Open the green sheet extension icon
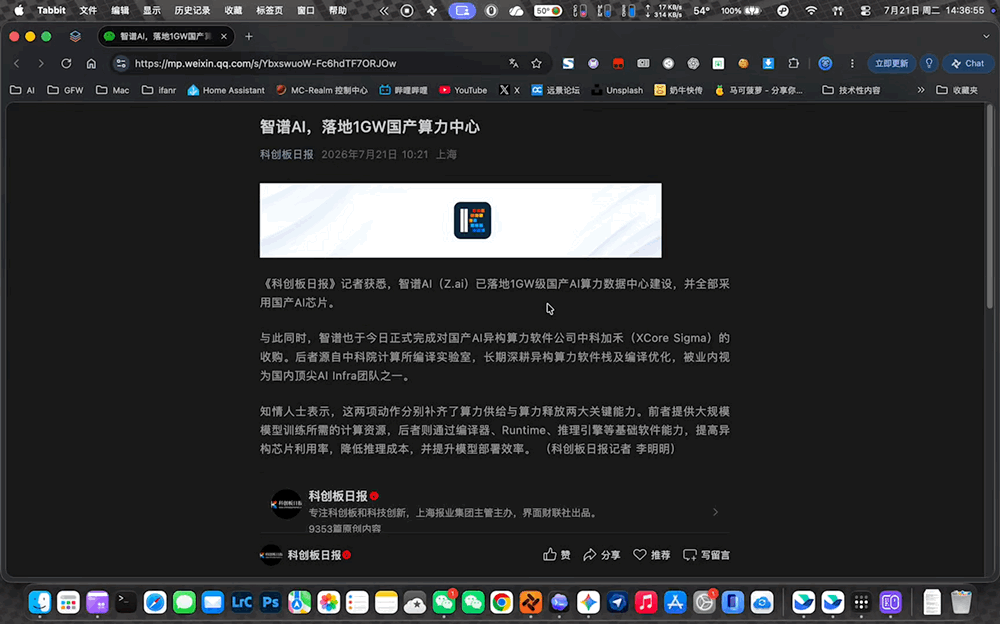 coord(718,63)
